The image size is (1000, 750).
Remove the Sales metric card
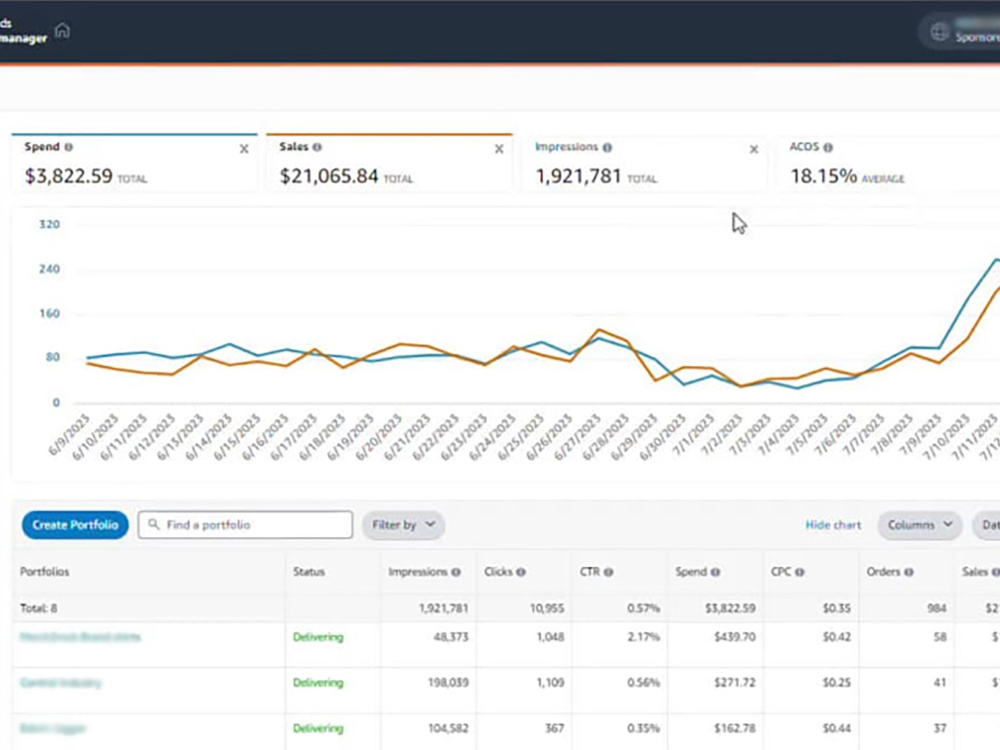pos(499,149)
